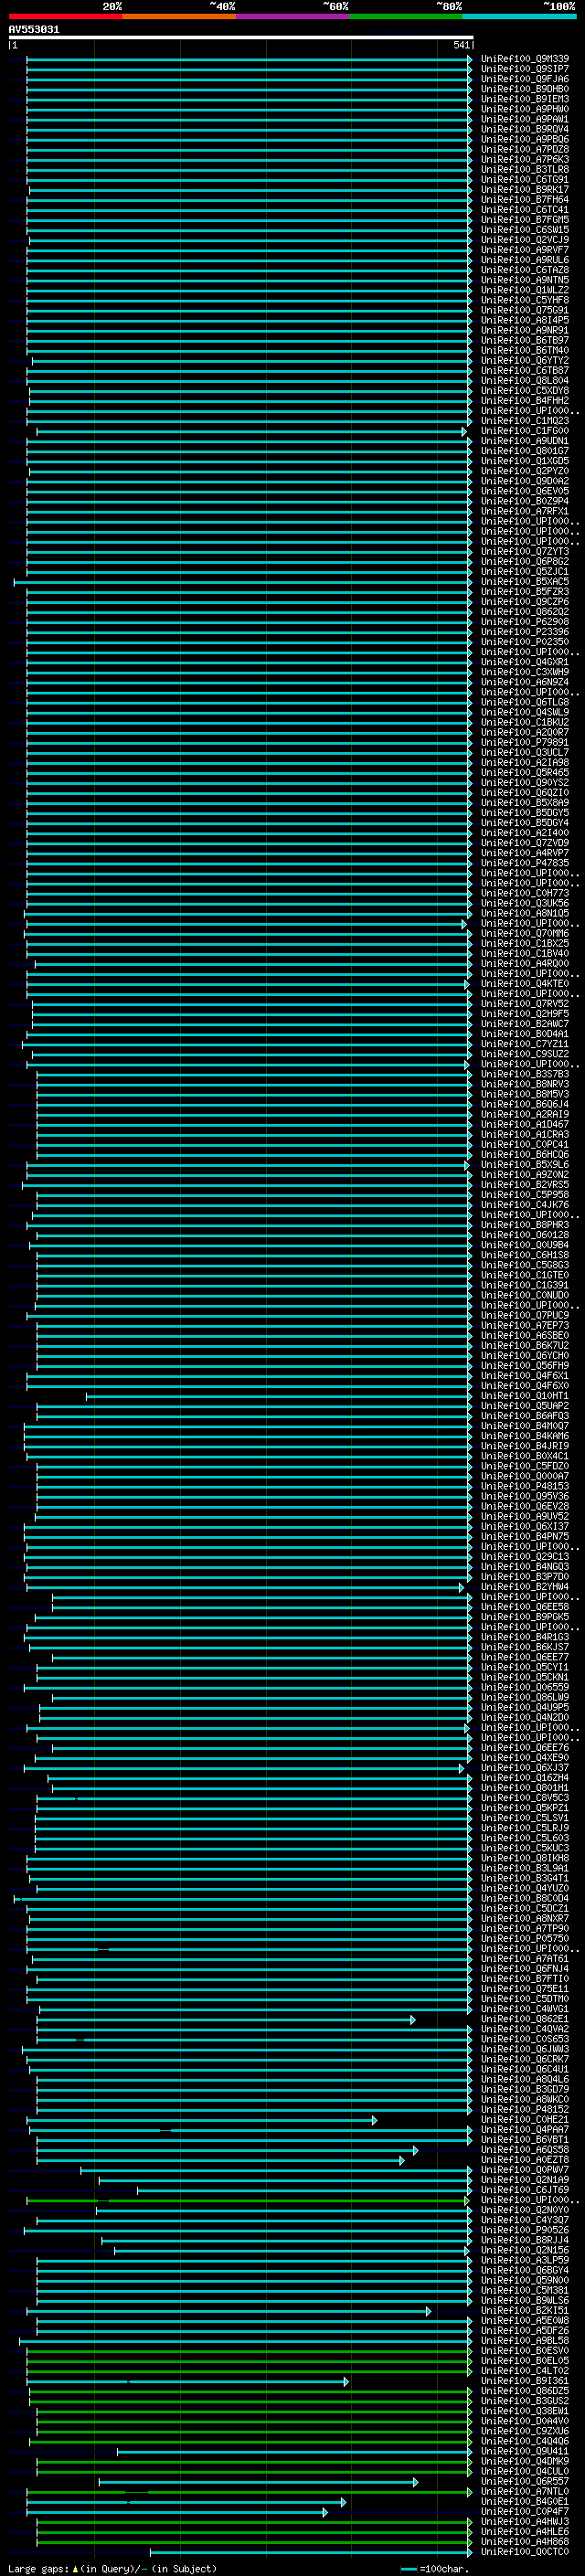Open hit UniRef100_B9IEM3

pos(525,99)
